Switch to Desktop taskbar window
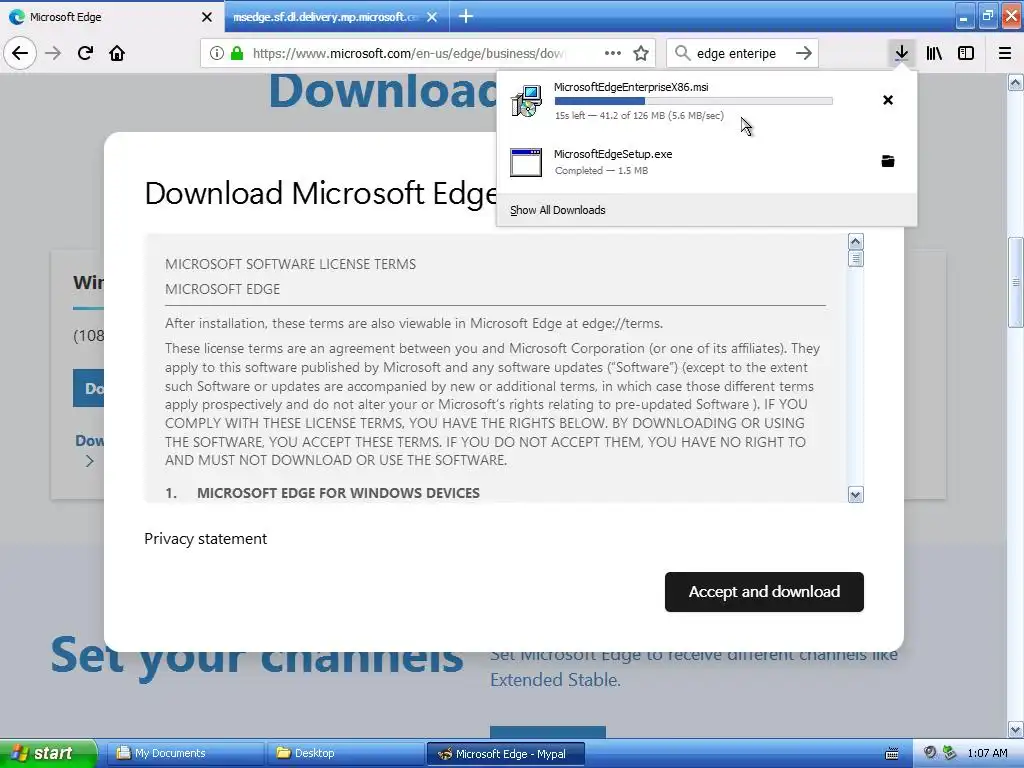The width and height of the screenshot is (1024, 768). pyautogui.click(x=346, y=754)
